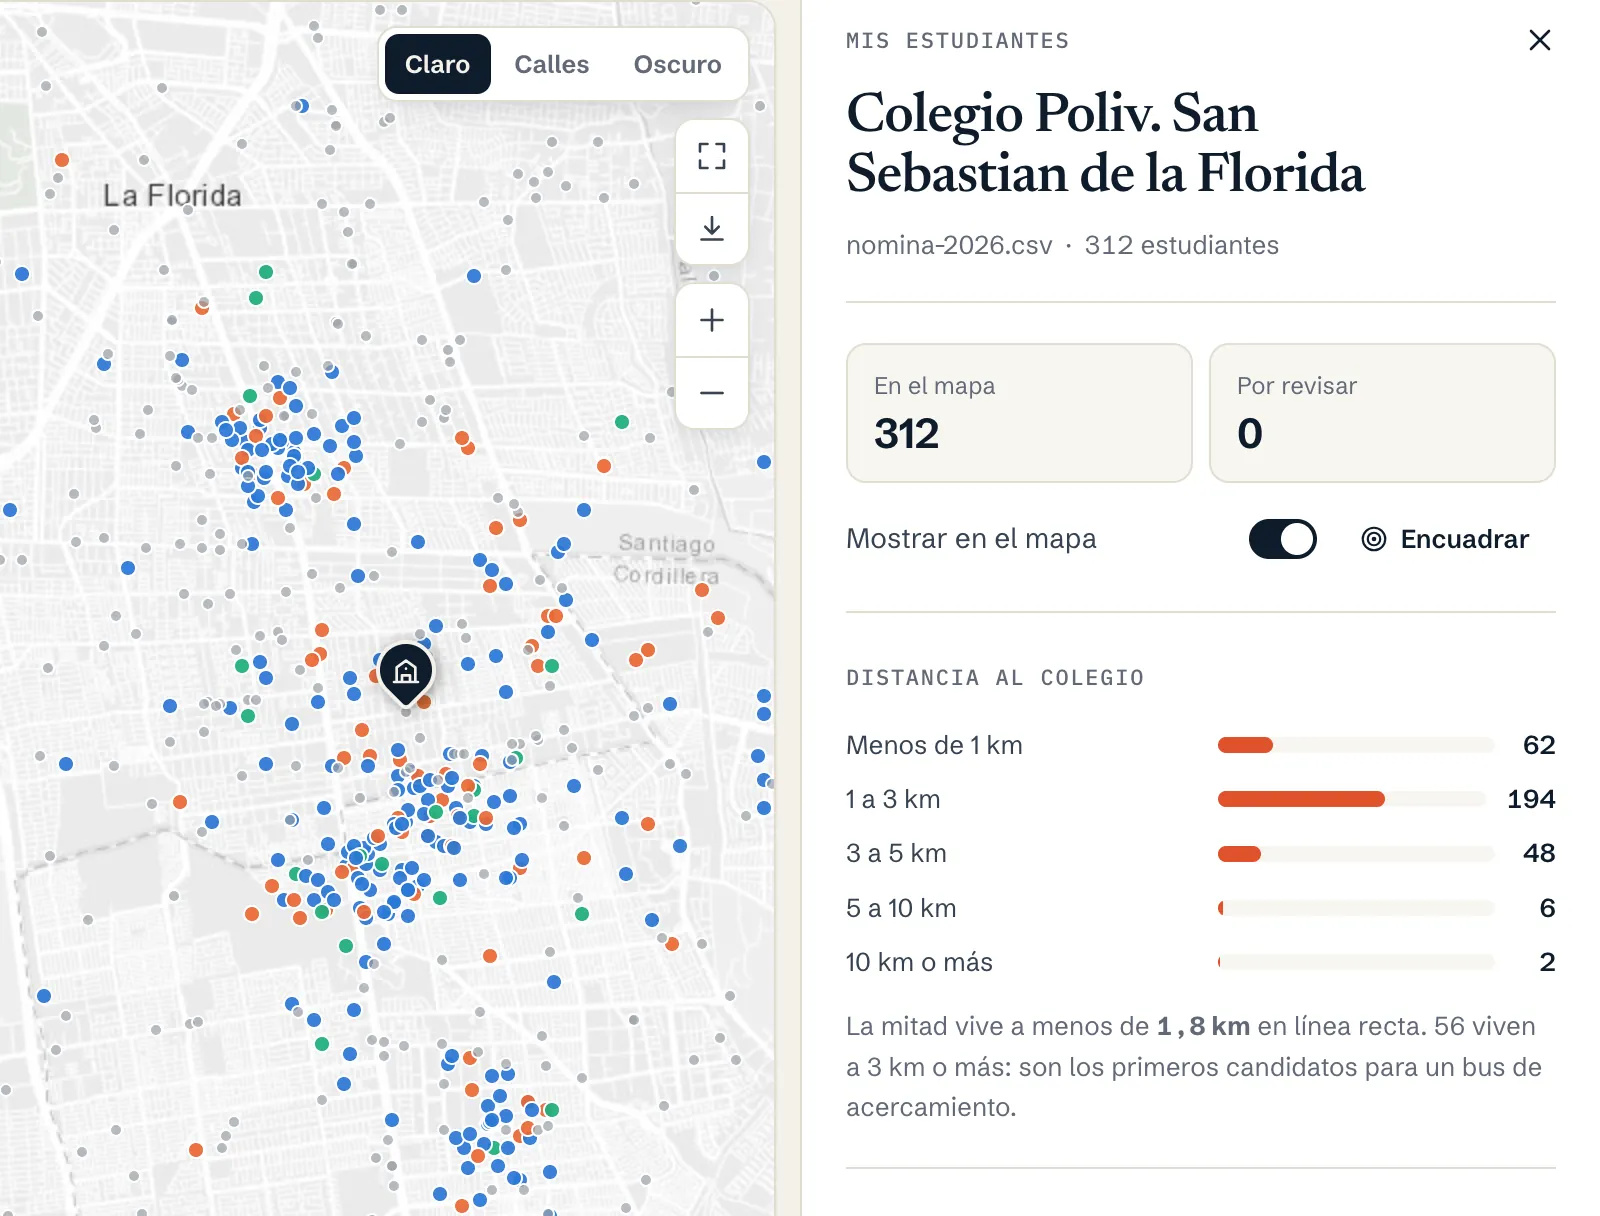This screenshot has width=1600, height=1216.
Task: Click the Santiago Cordillera map label
Action: coord(666,559)
